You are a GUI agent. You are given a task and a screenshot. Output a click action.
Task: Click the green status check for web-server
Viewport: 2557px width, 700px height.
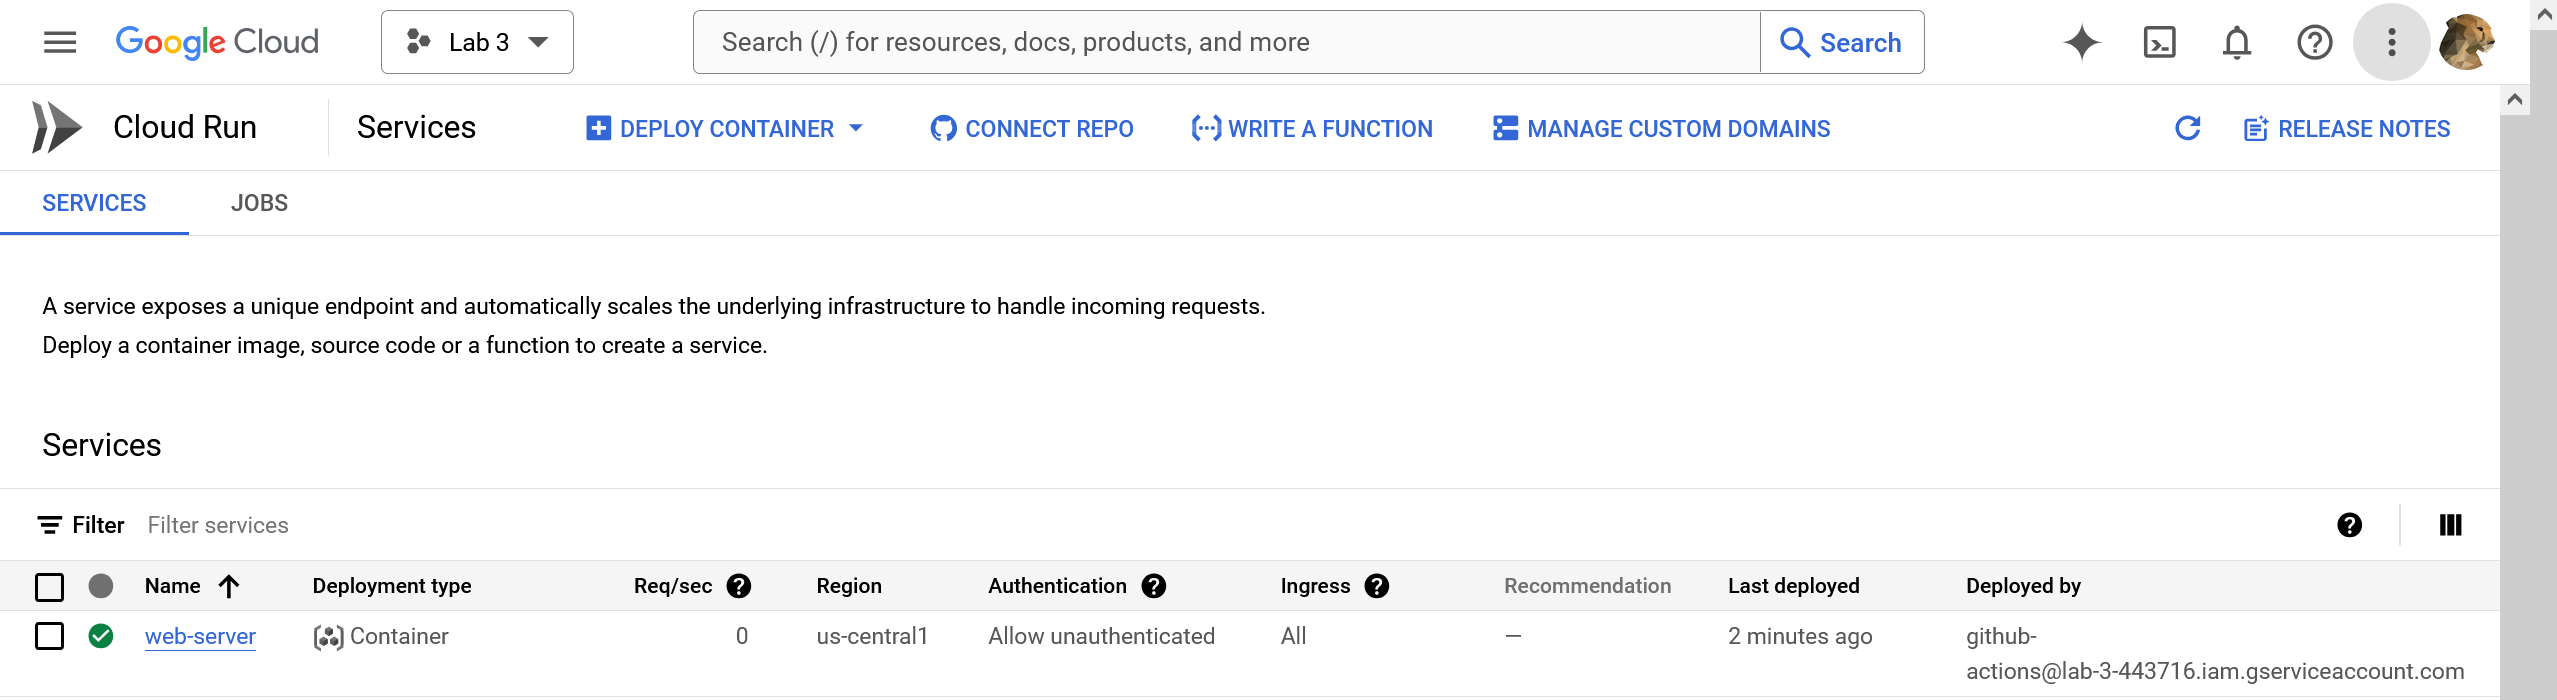pyautogui.click(x=101, y=636)
